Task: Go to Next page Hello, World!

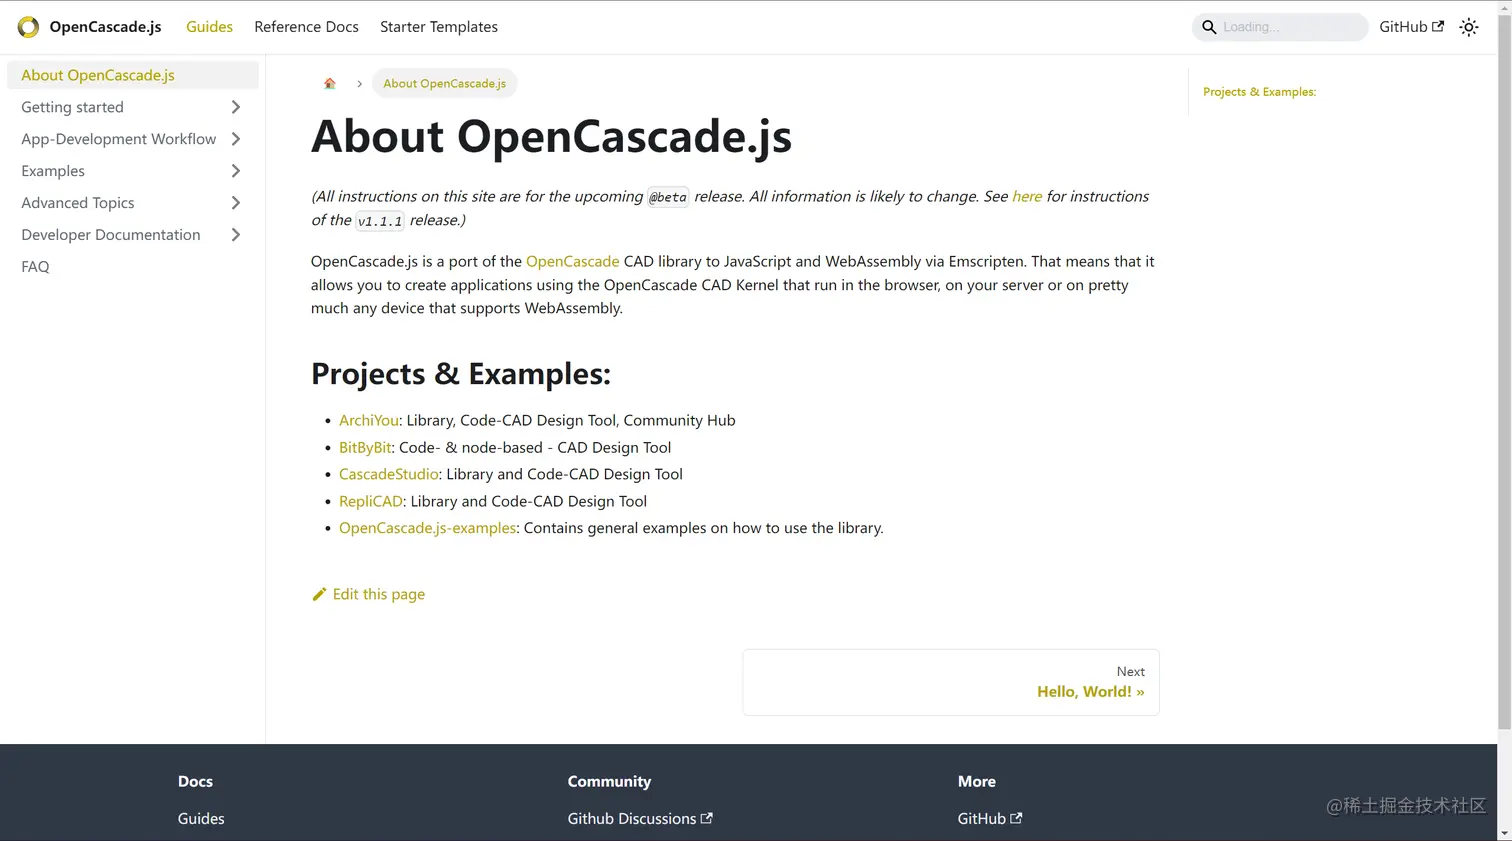Action: pos(951,682)
